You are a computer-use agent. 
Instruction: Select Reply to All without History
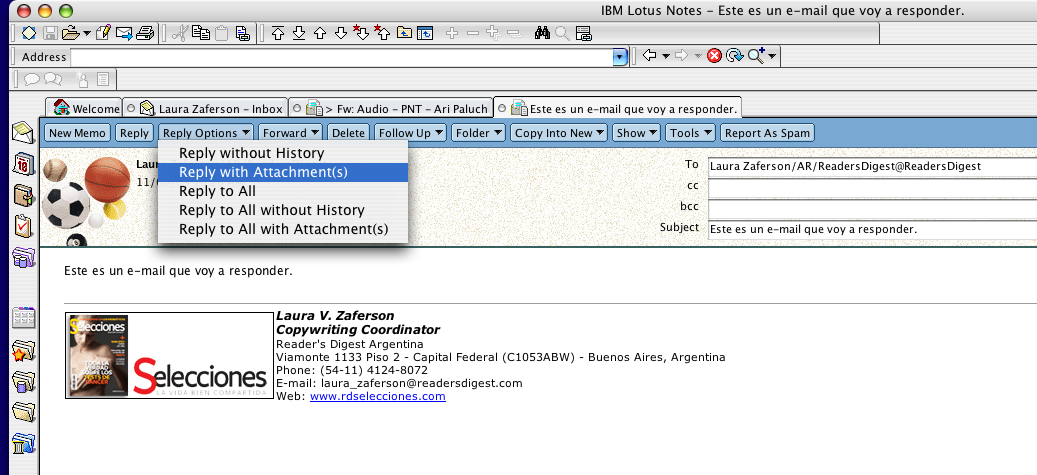point(282,210)
